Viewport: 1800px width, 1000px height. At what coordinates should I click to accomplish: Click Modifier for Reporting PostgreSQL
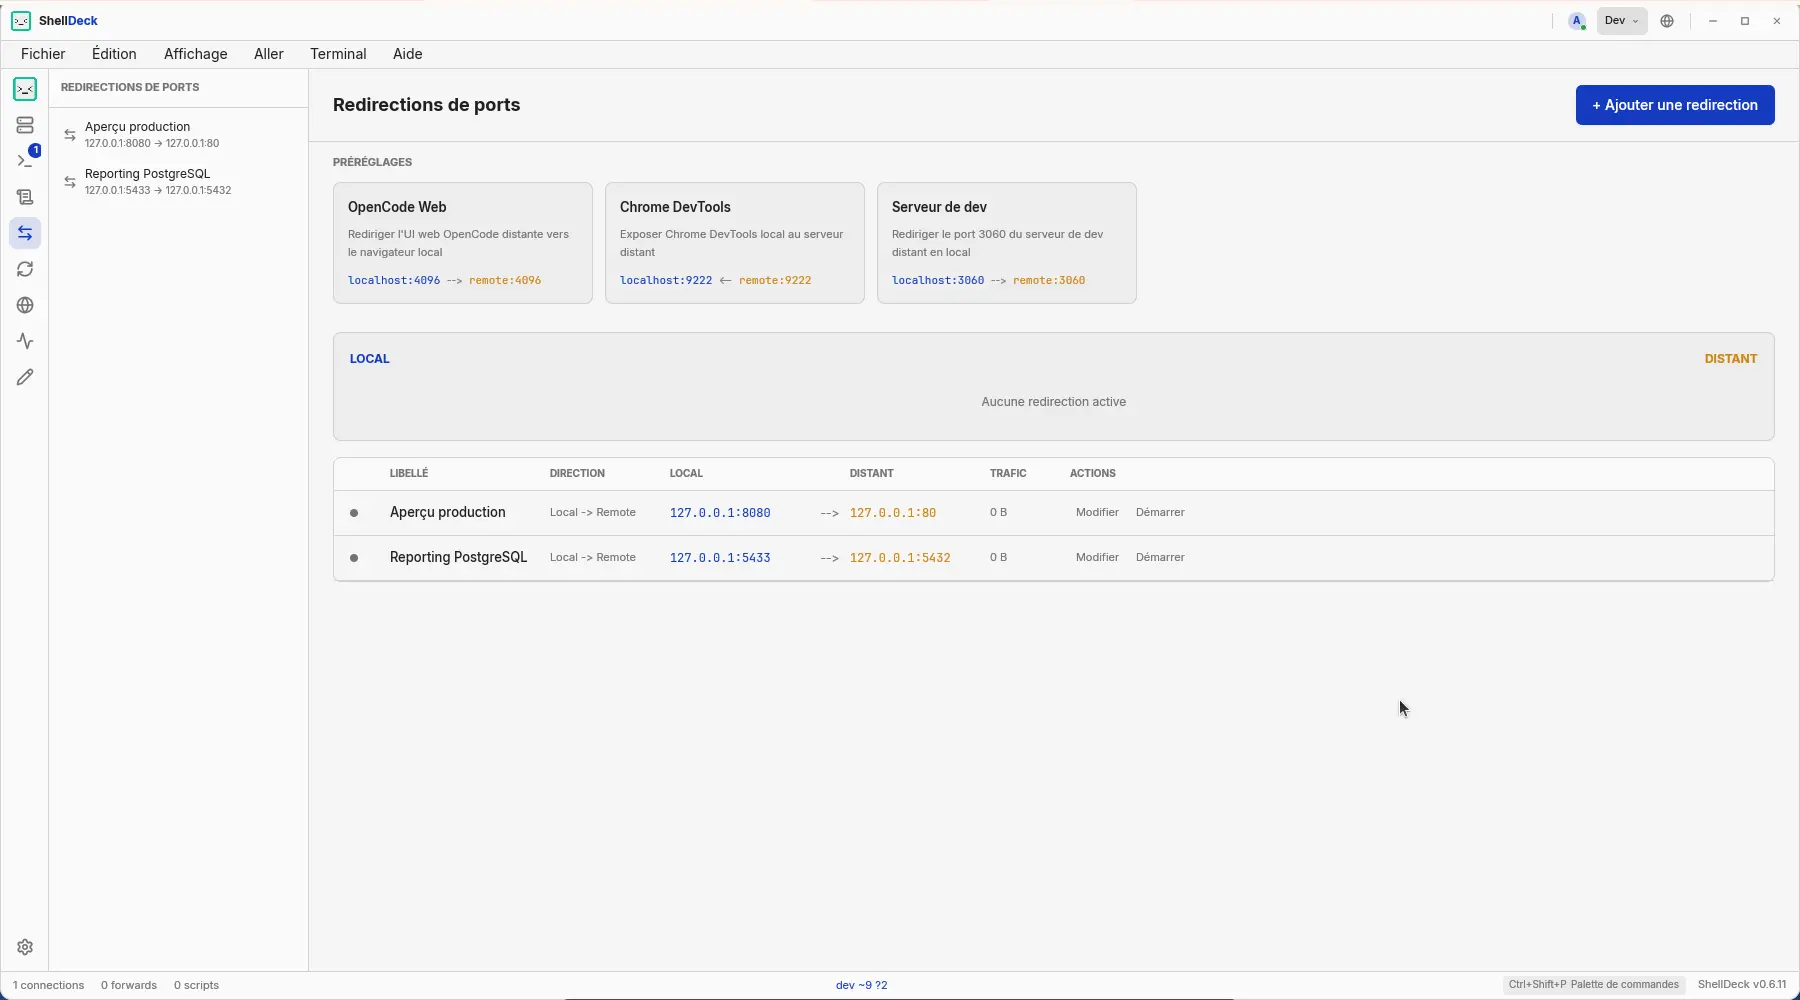tap(1097, 557)
